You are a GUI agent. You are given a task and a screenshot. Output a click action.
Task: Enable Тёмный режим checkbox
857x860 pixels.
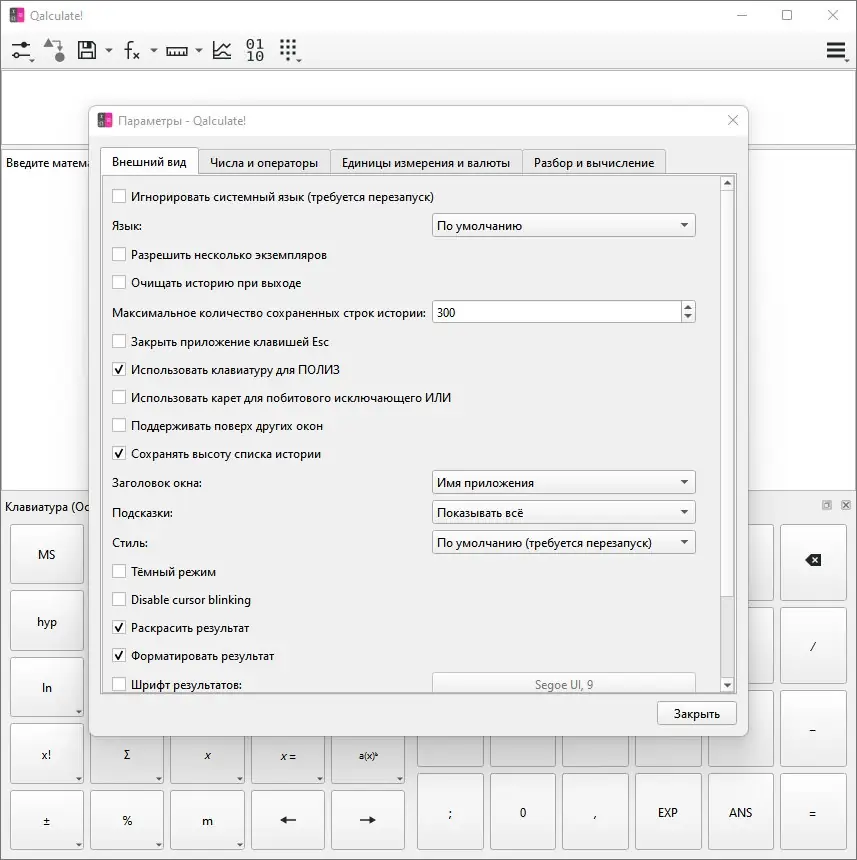(118, 572)
